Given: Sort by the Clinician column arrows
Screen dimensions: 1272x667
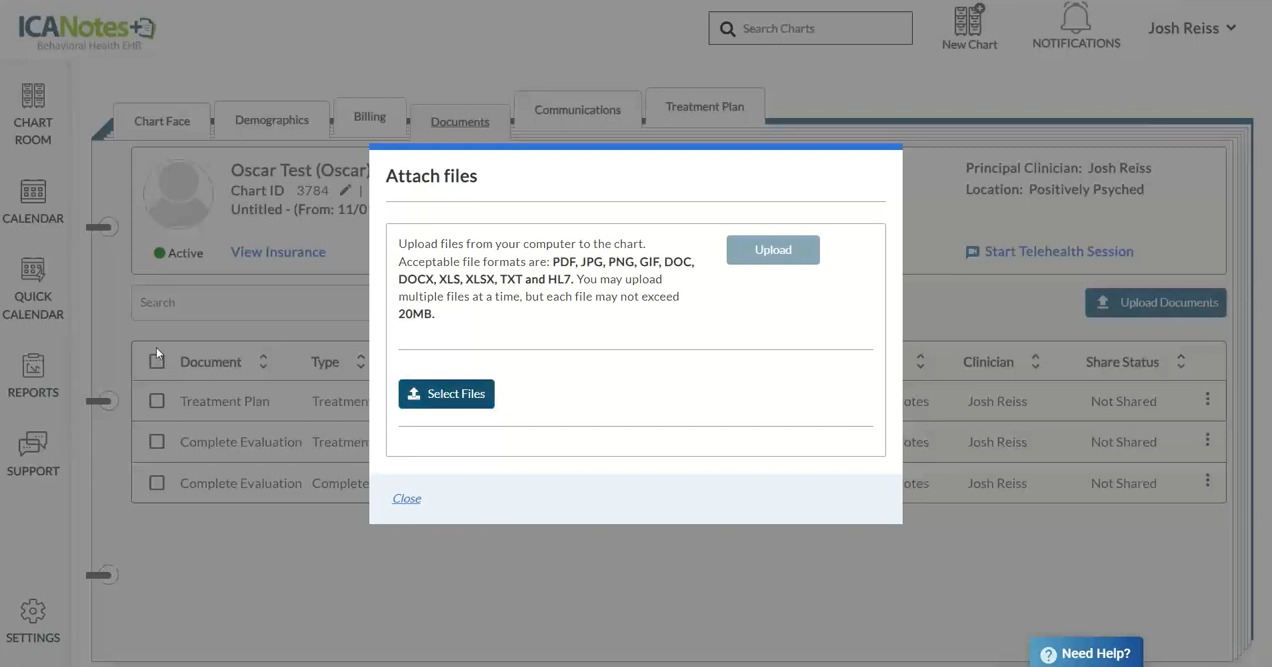Looking at the screenshot, I should (1035, 362).
